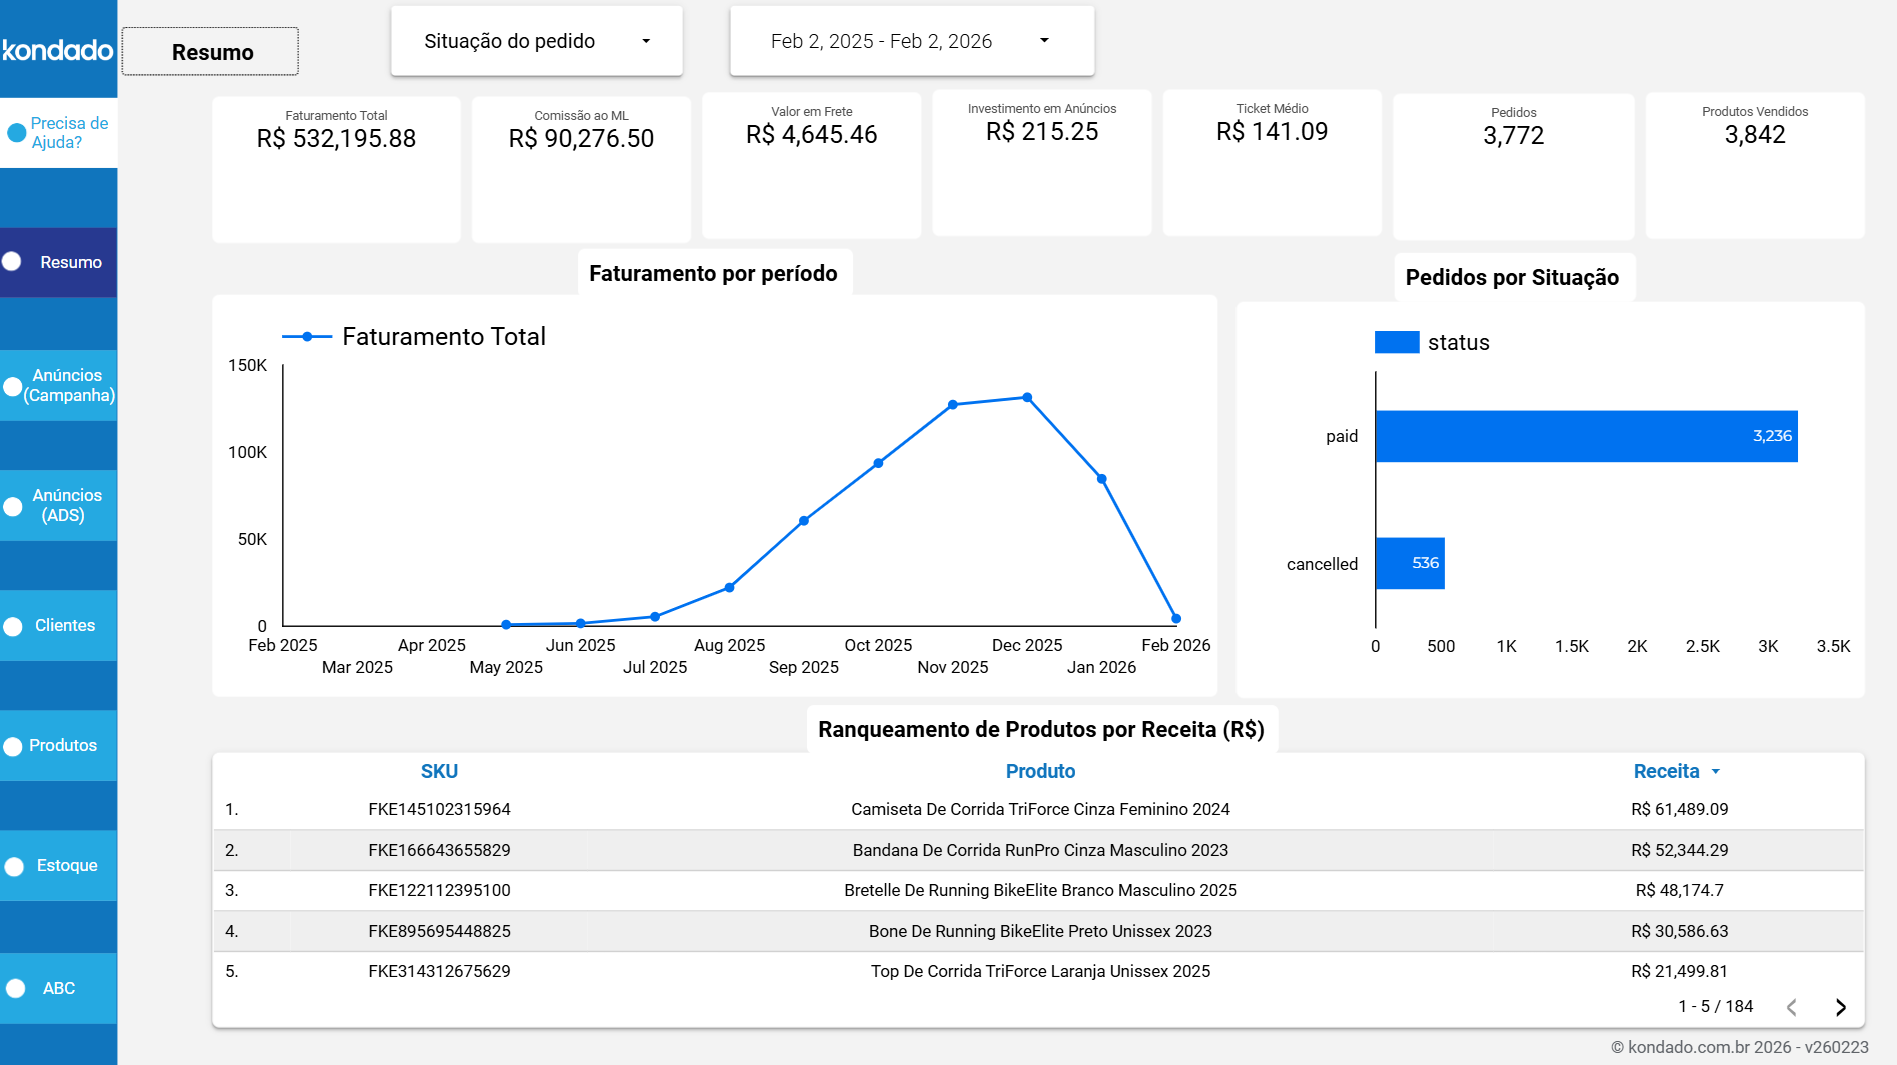Click the kondado logo
Screen dimensions: 1897x1065
coord(57,50)
